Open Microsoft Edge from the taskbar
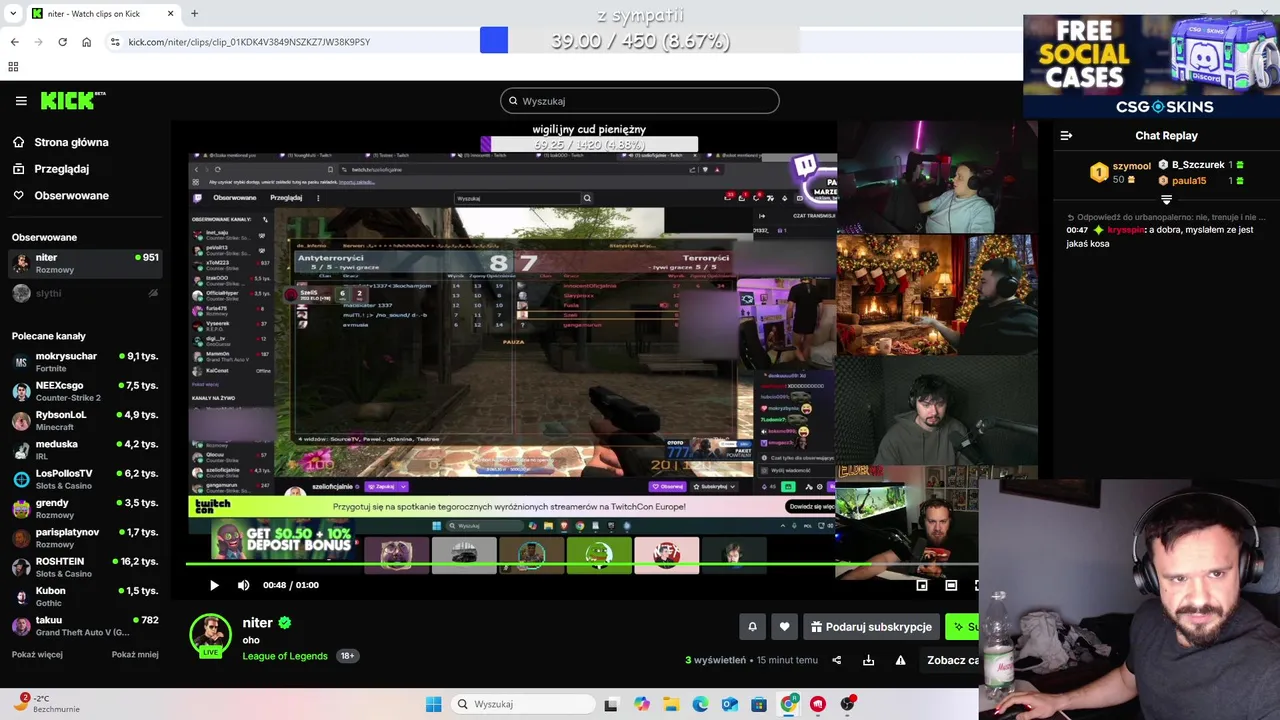The height and width of the screenshot is (720, 1280). 700,704
